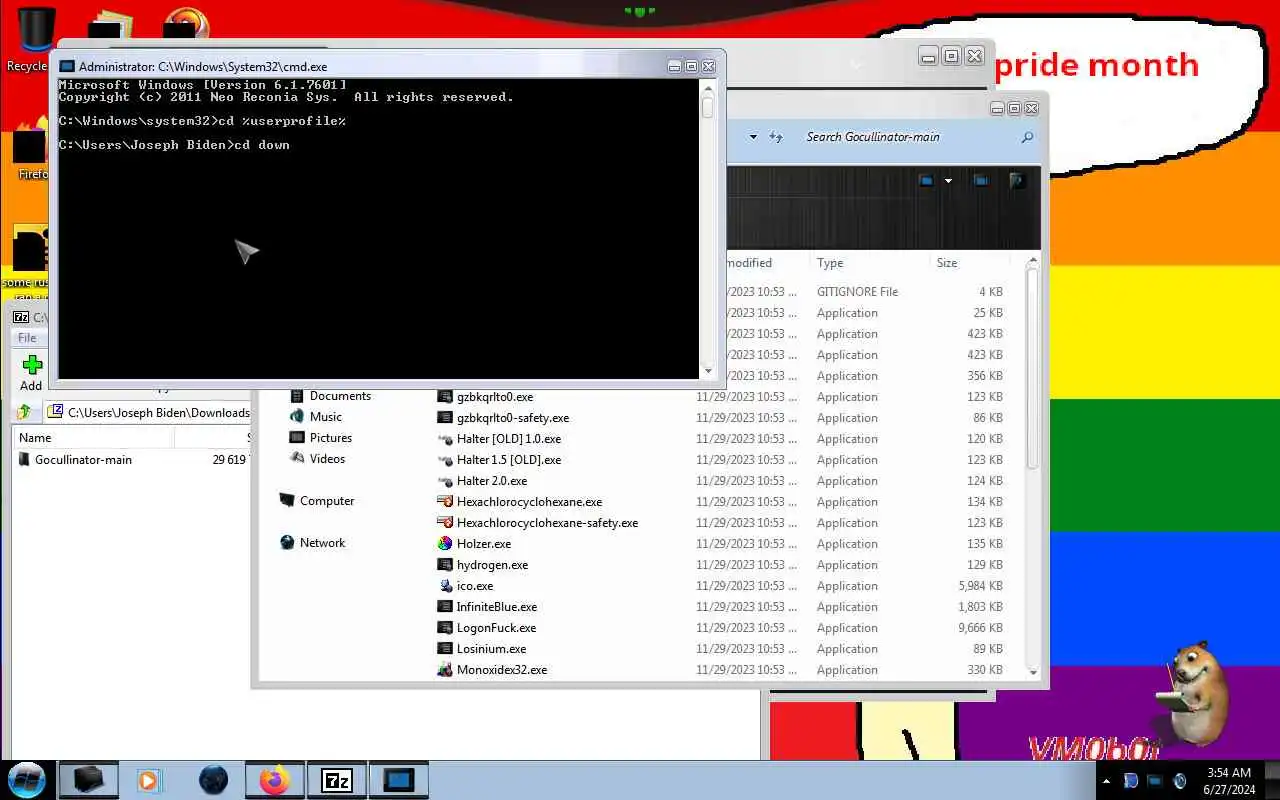
Task: Select InfiniteBlue.exe in the file list
Action: tap(497, 607)
